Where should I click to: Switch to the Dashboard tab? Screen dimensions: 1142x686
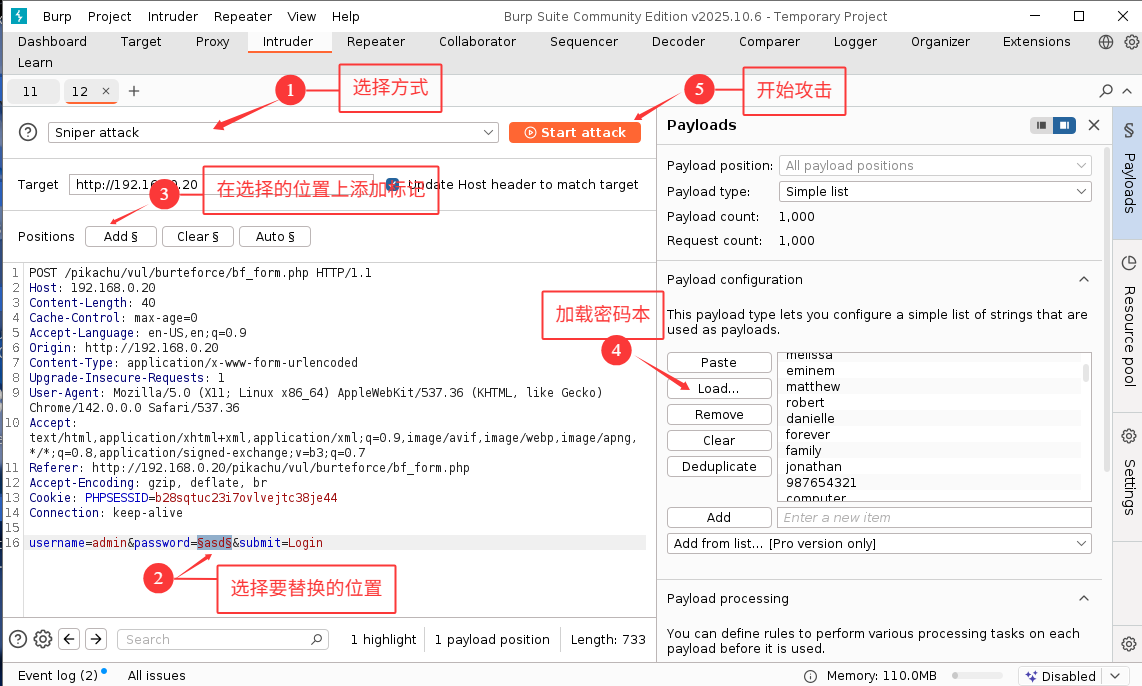click(x=52, y=42)
